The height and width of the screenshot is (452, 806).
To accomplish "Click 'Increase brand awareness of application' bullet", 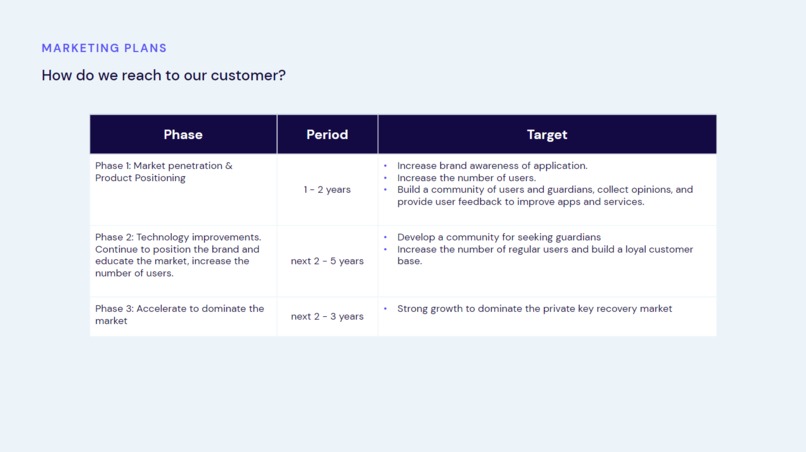I will pos(492,166).
